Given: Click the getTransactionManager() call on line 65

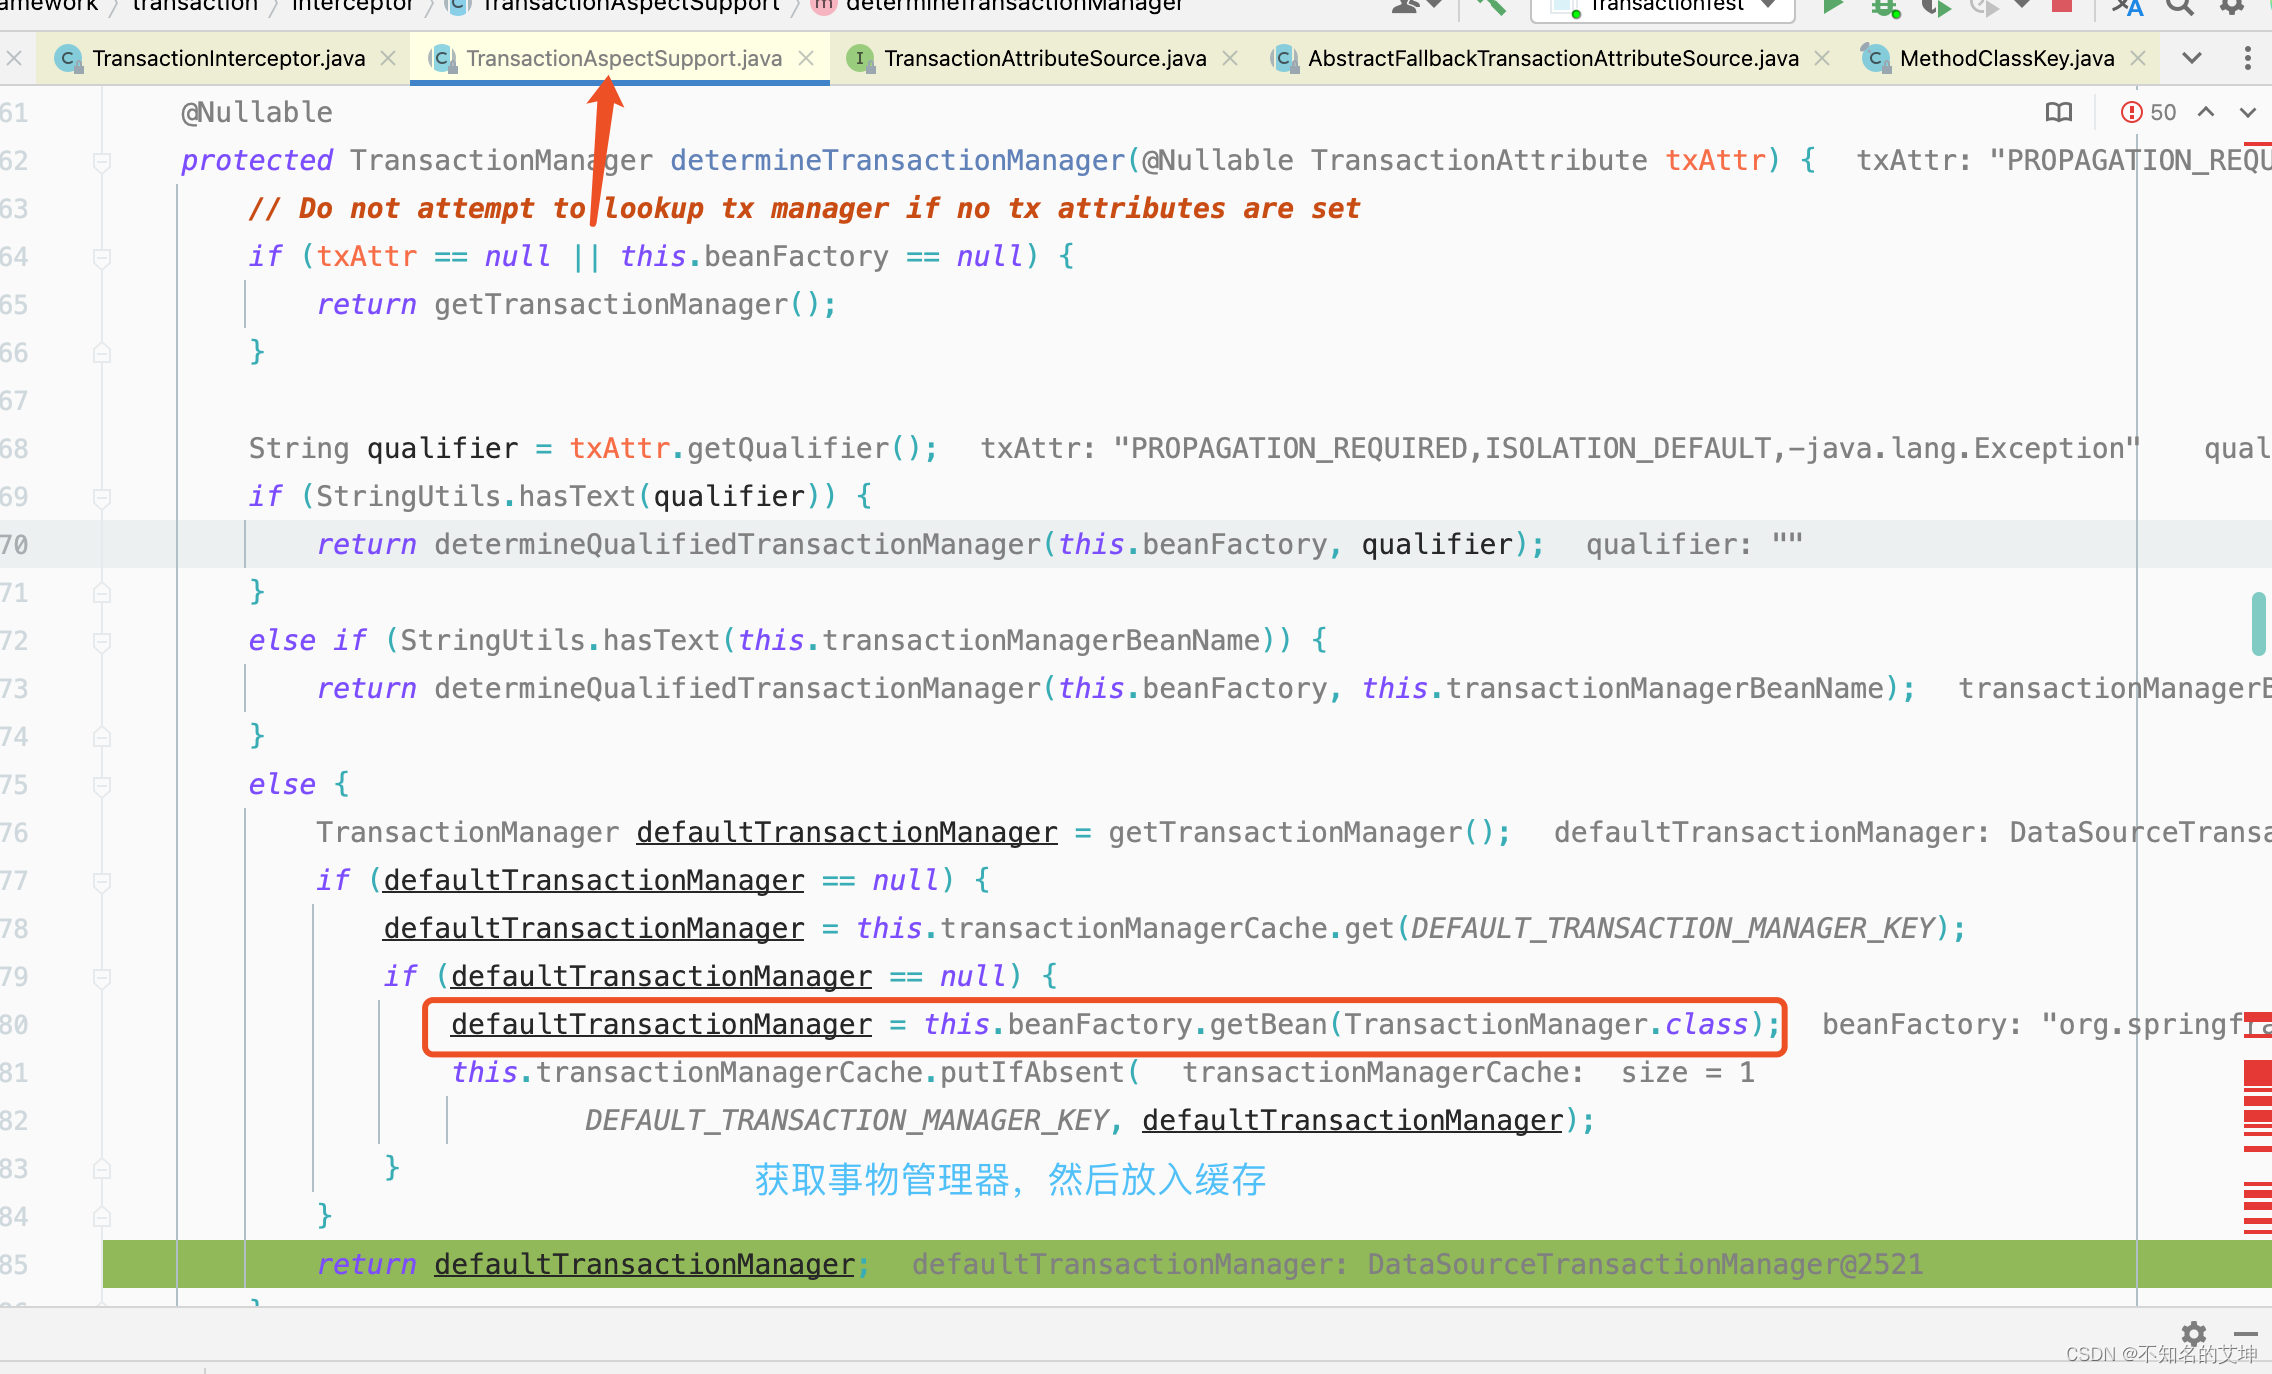Looking at the screenshot, I should click(x=627, y=304).
